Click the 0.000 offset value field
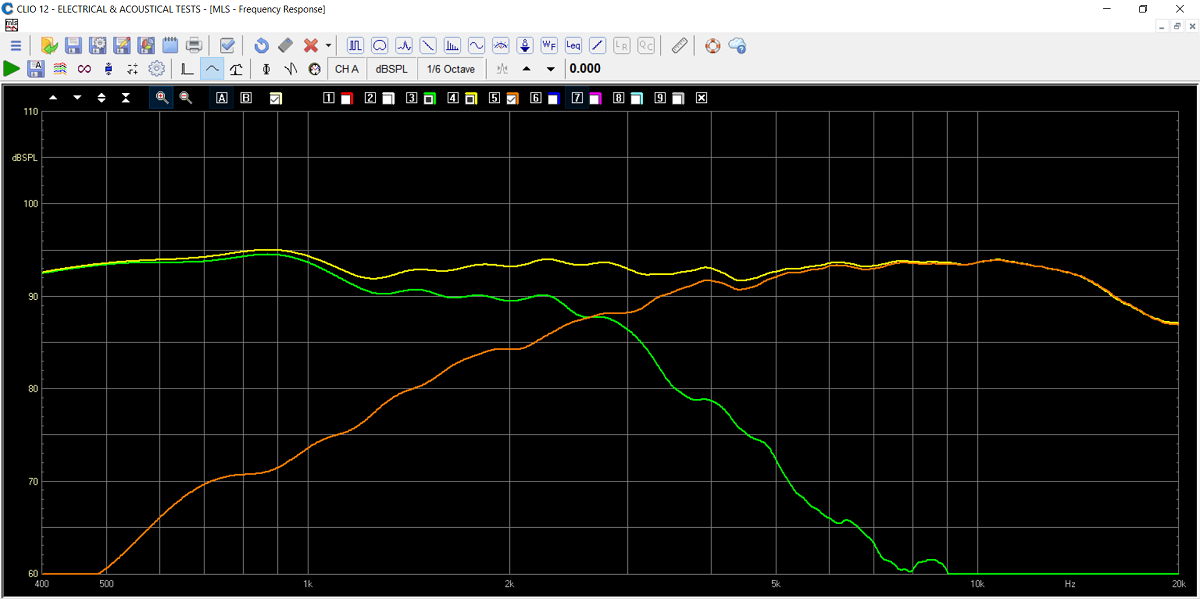The image size is (1200, 599). (x=585, y=69)
